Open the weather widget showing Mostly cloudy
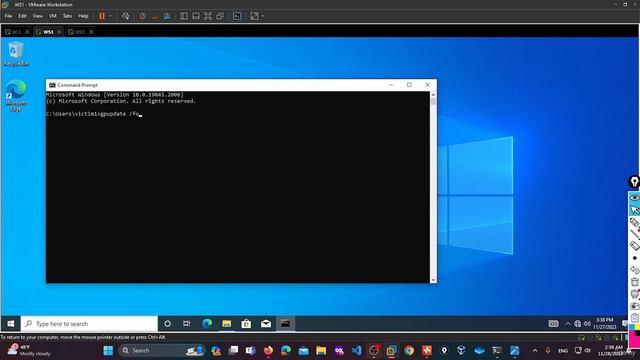Screen dimensions: 640x360 29,351
